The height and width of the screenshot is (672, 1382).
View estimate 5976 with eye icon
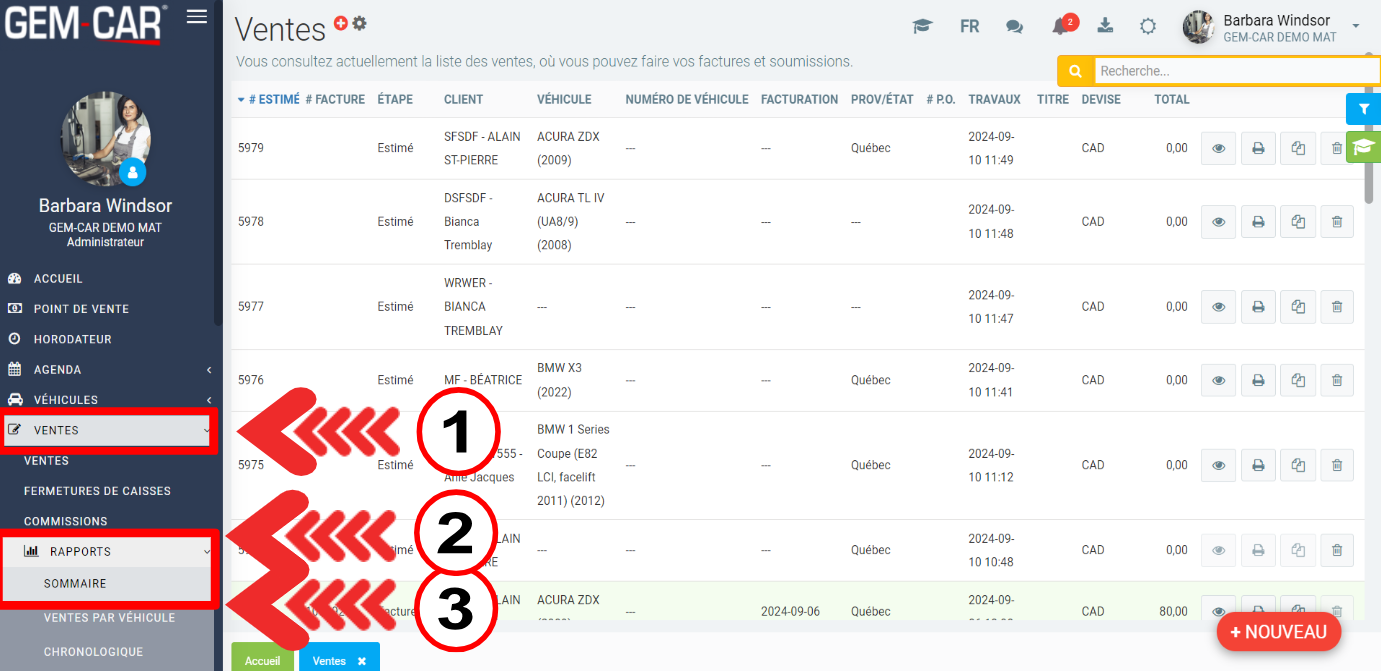pyautogui.click(x=1218, y=380)
